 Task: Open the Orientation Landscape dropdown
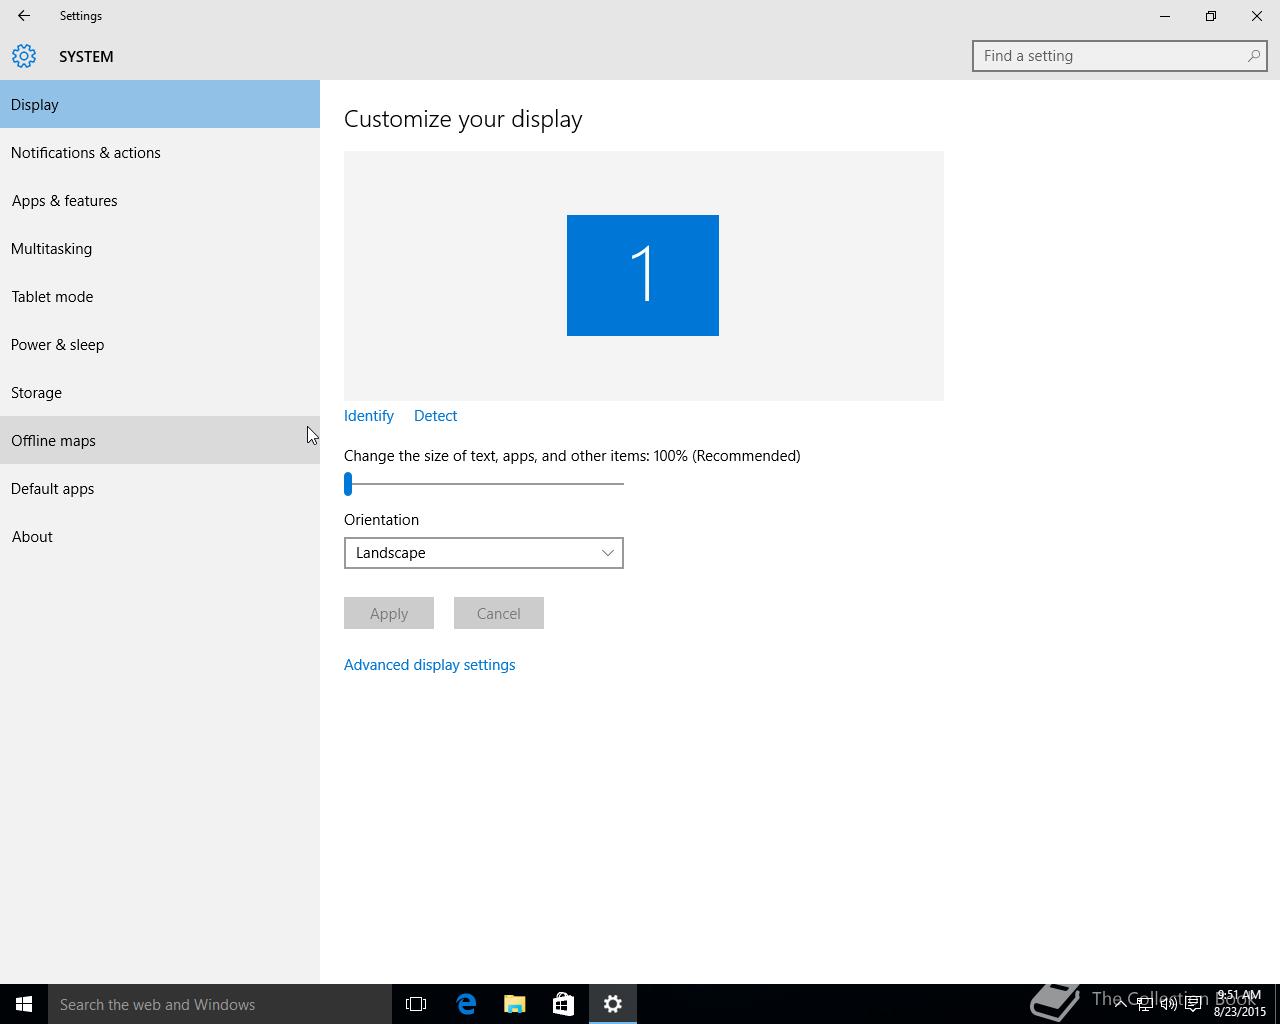pos(484,553)
